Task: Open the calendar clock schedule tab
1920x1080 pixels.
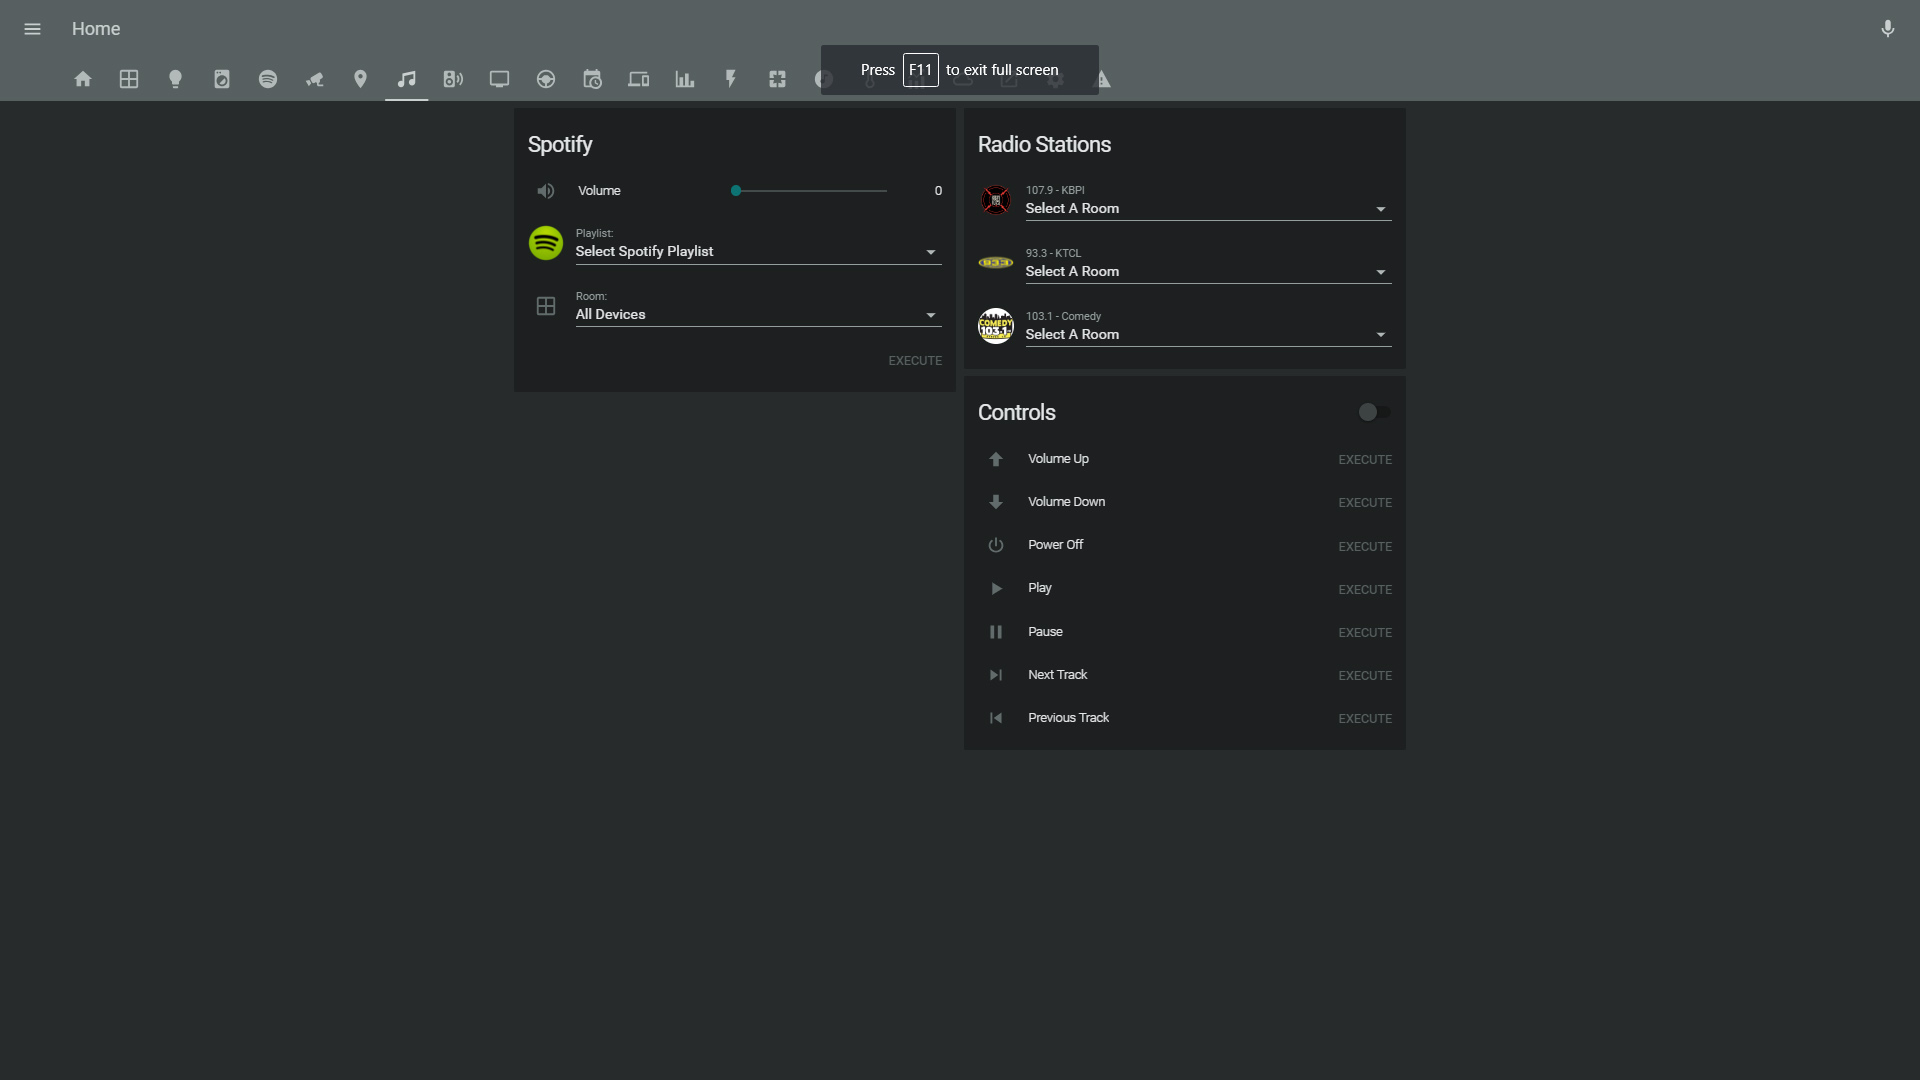Action: [592, 79]
